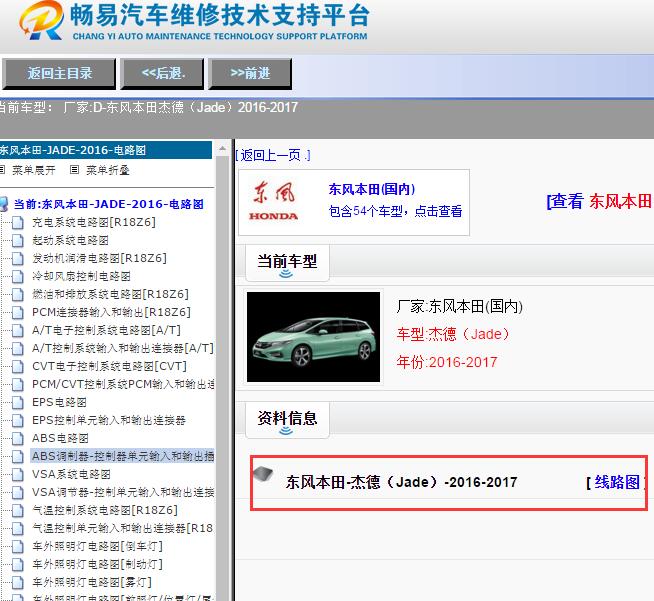Click document icon next to 车外照明灯电路图[制动灯]
Screen dimensions: 654x601
pos(18,565)
